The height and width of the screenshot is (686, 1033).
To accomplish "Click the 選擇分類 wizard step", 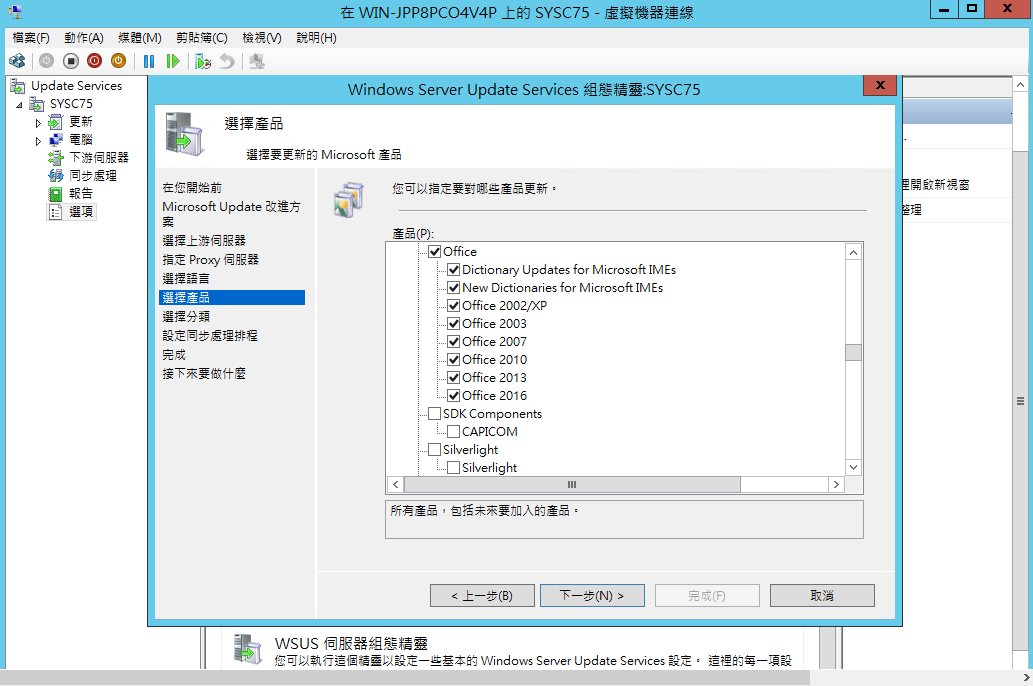I will click(186, 317).
